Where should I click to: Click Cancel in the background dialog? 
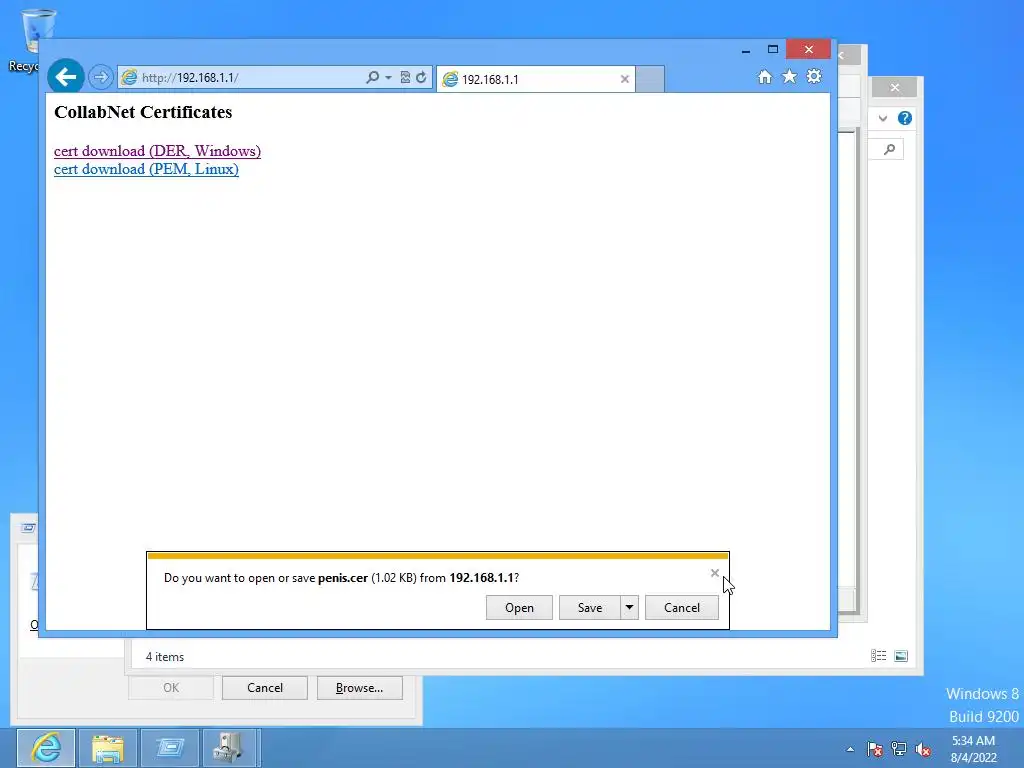point(264,688)
